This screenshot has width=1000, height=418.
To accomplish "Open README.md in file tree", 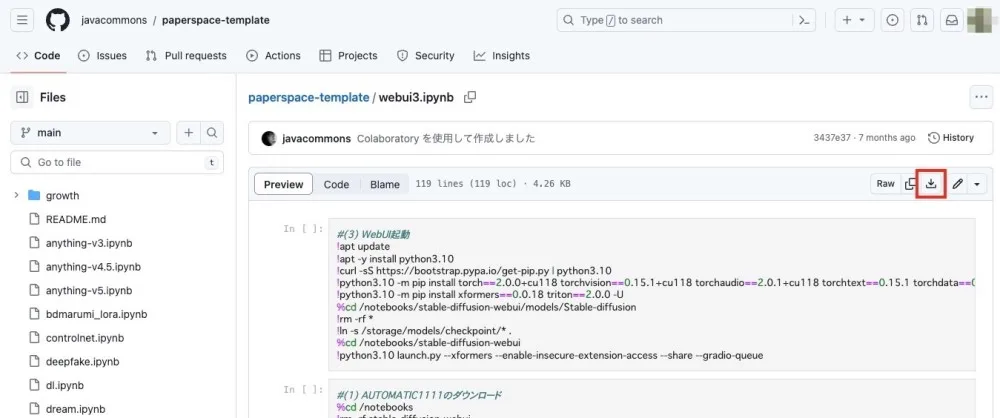I will (x=76, y=219).
